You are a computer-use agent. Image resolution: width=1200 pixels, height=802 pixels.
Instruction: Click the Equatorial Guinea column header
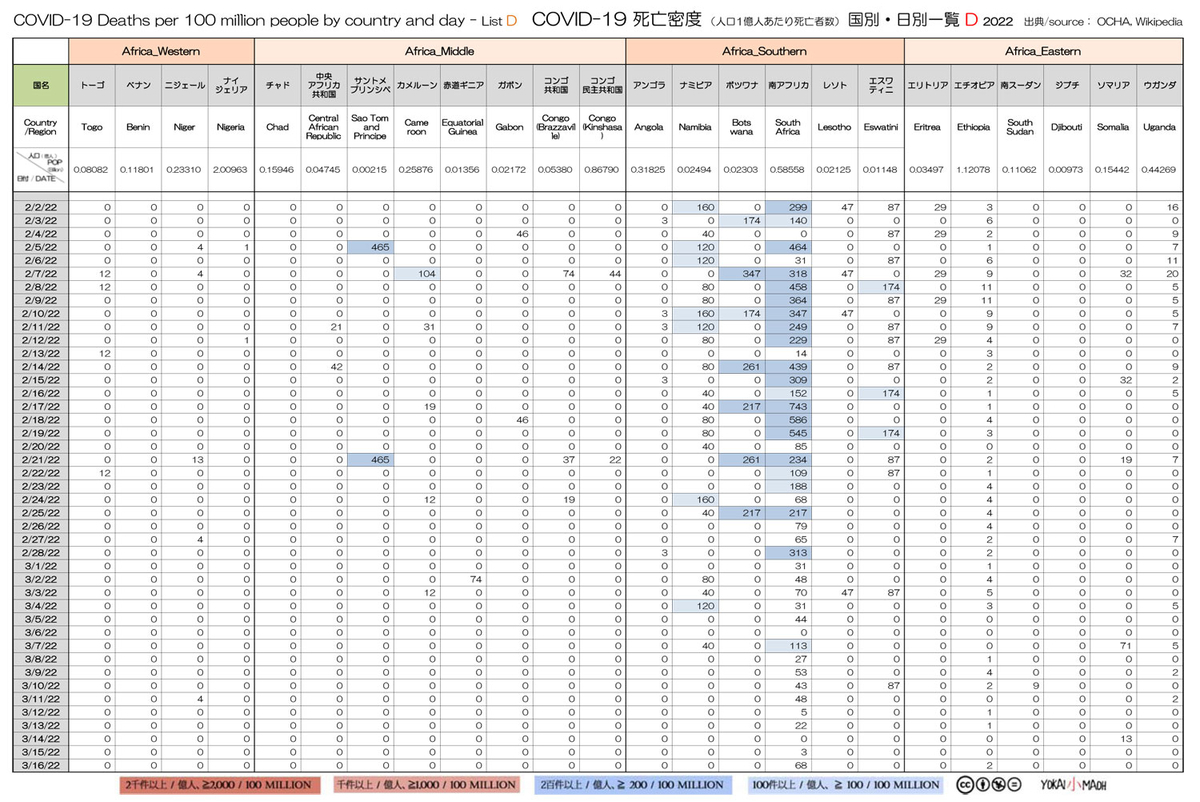(x=463, y=127)
